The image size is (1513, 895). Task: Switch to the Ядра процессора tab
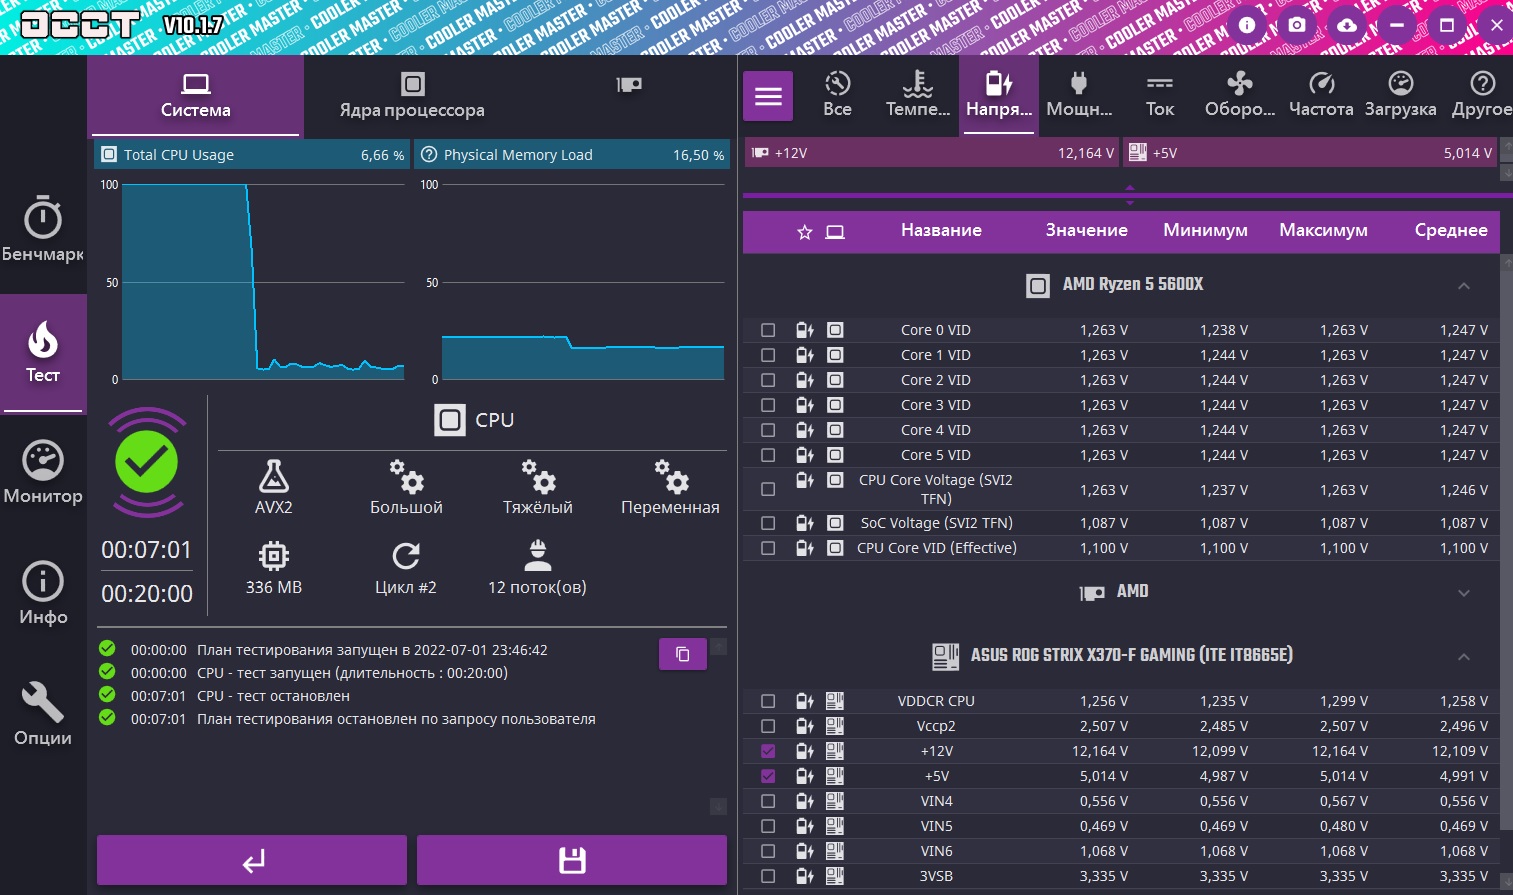coord(412,96)
